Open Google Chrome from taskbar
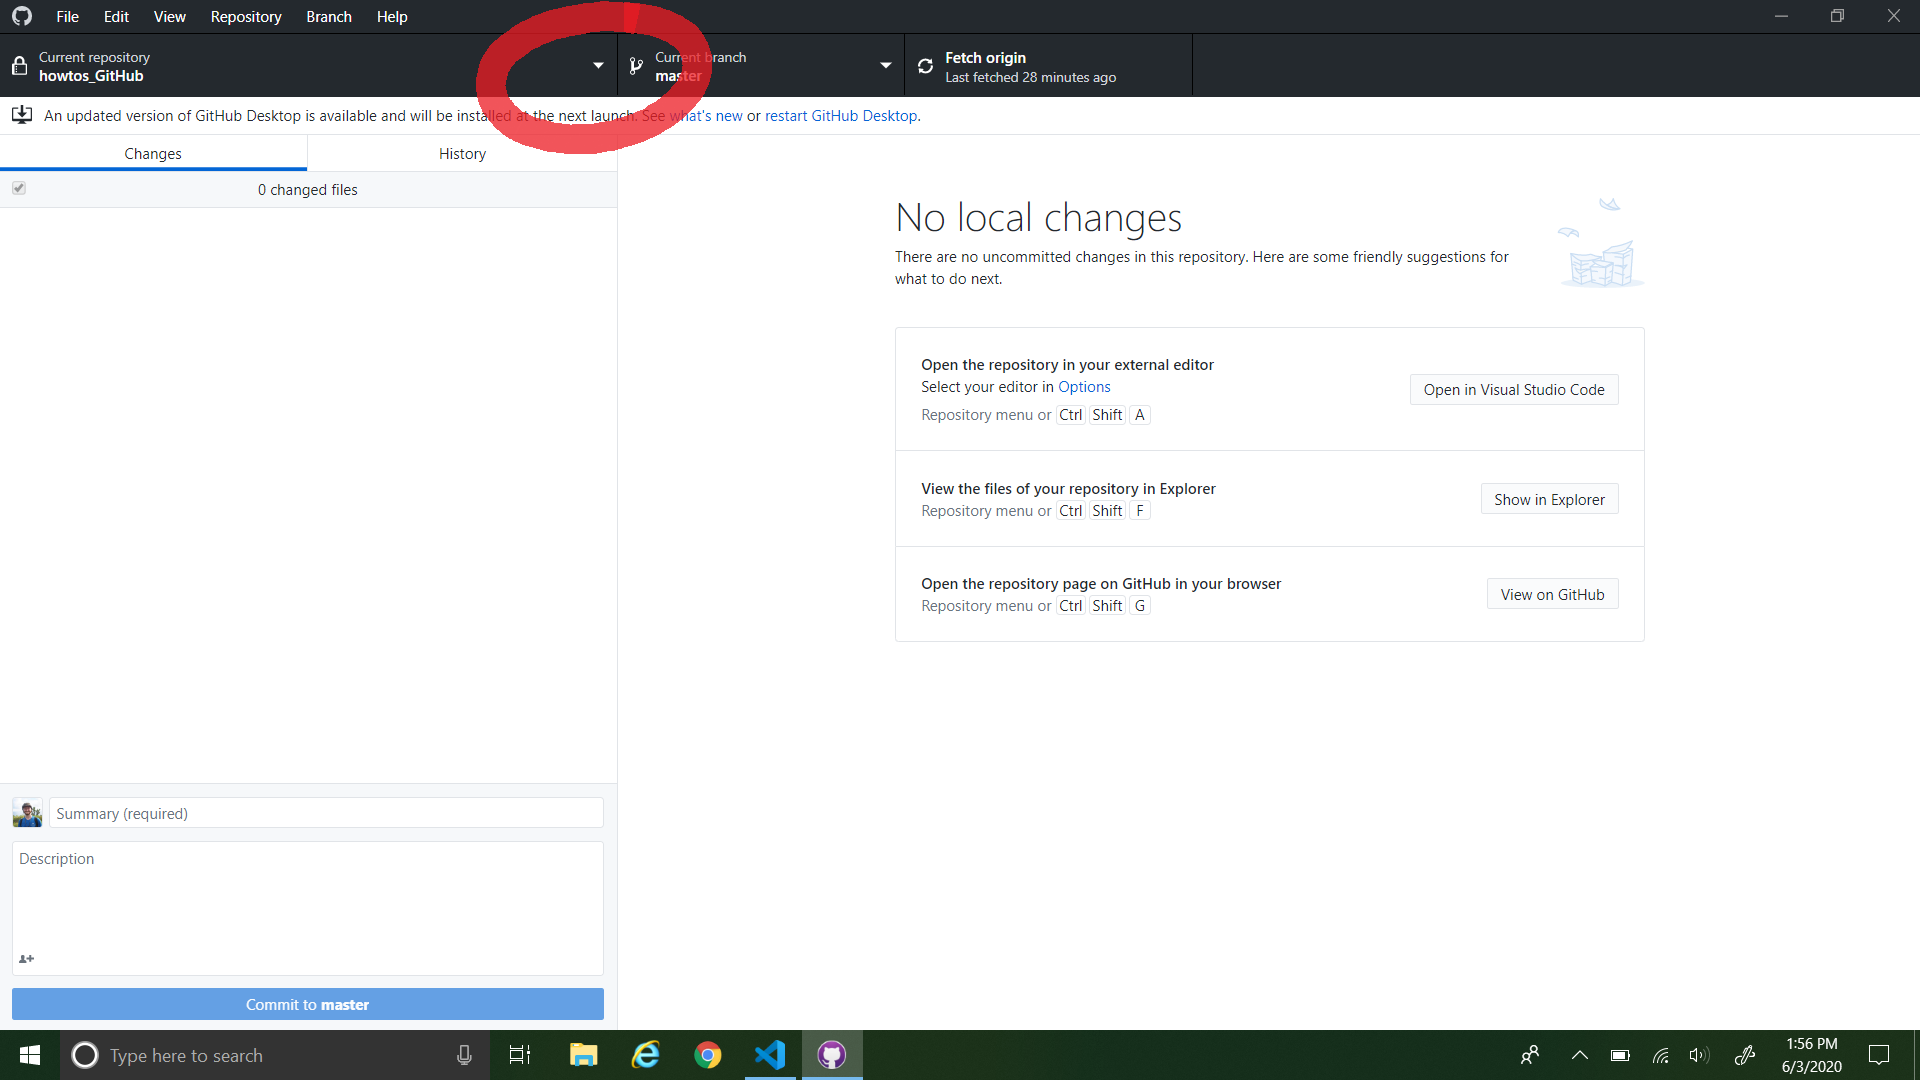Image resolution: width=1920 pixels, height=1080 pixels. [708, 1055]
